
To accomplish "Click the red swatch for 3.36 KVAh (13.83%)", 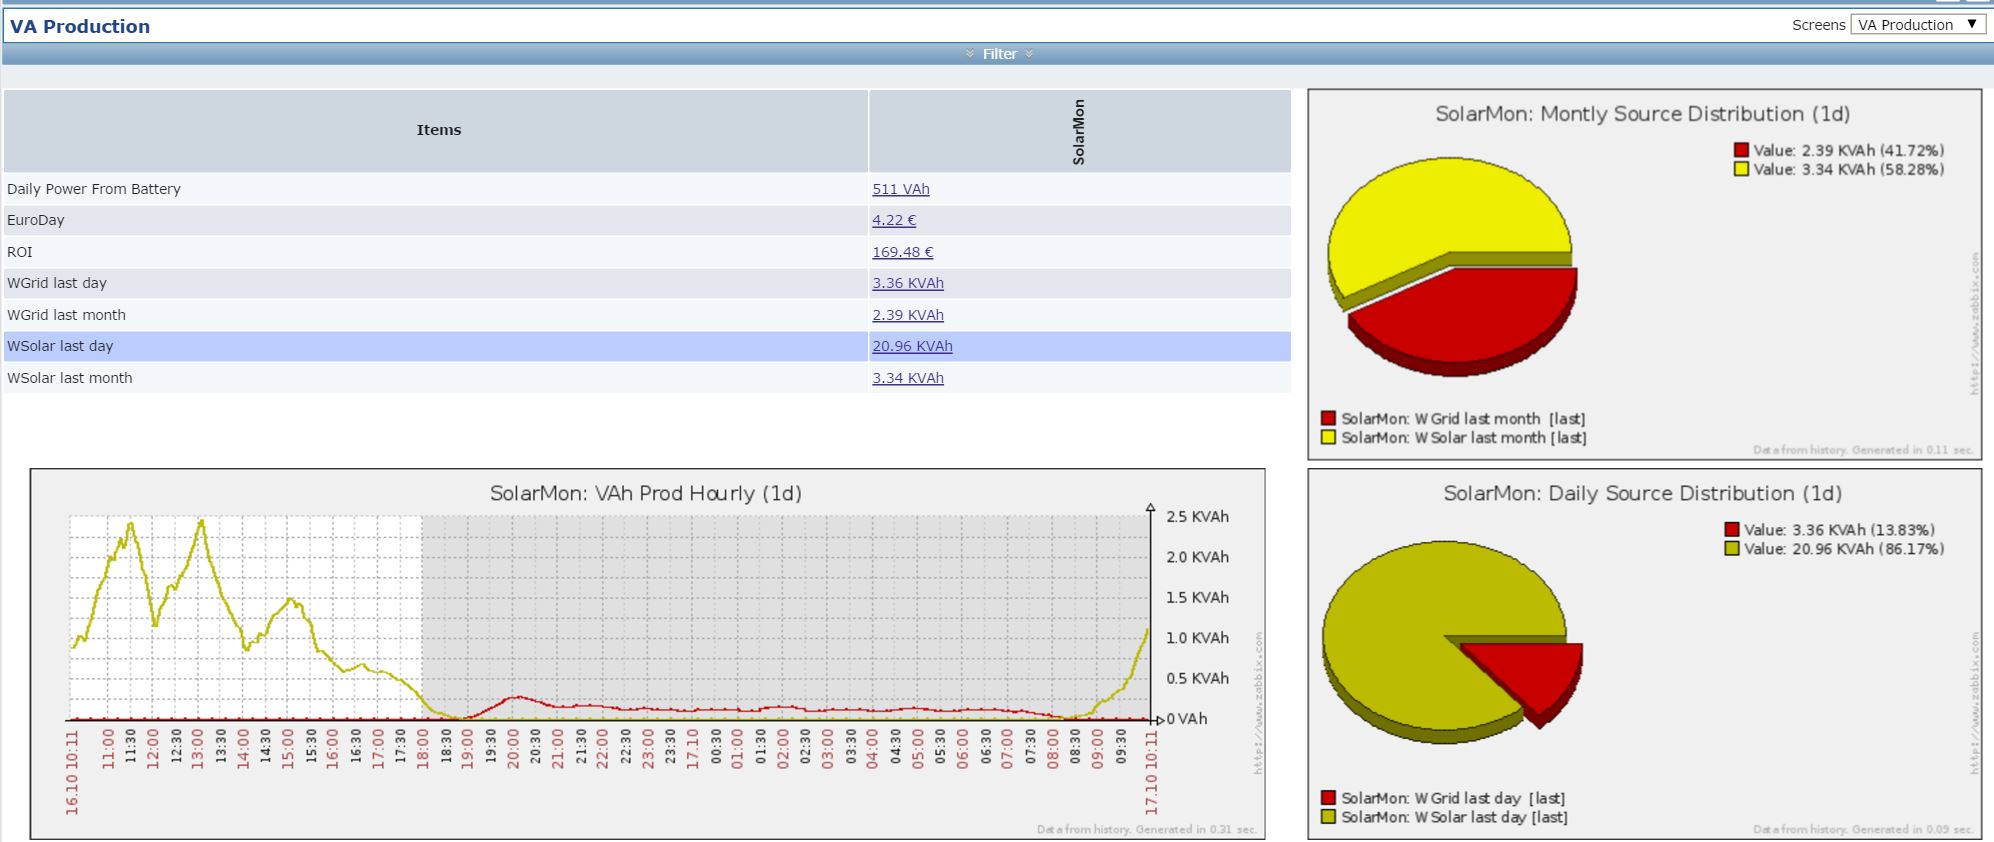I will click(x=1732, y=530).
